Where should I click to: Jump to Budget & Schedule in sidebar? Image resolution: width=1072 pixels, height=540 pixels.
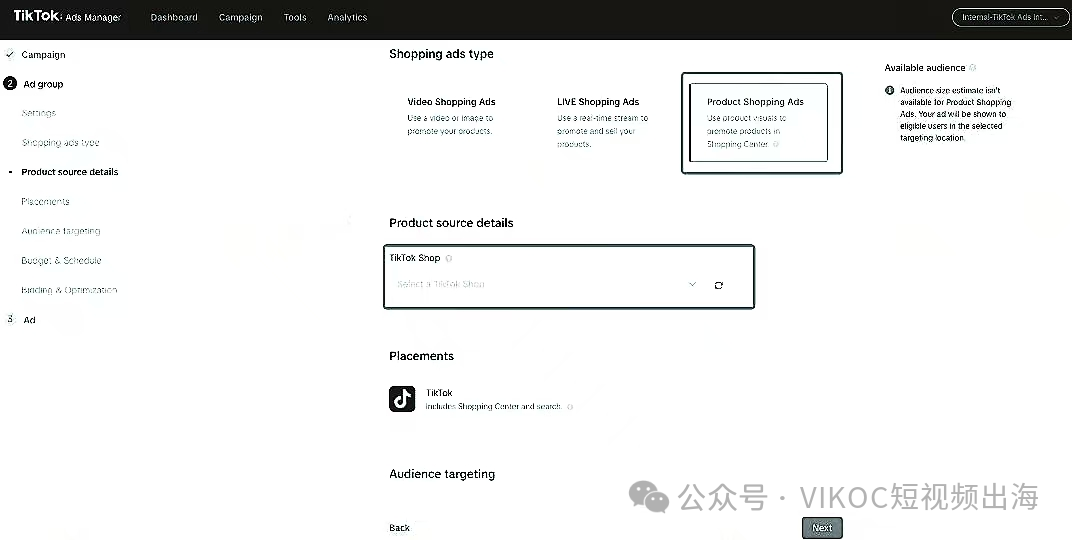(61, 260)
